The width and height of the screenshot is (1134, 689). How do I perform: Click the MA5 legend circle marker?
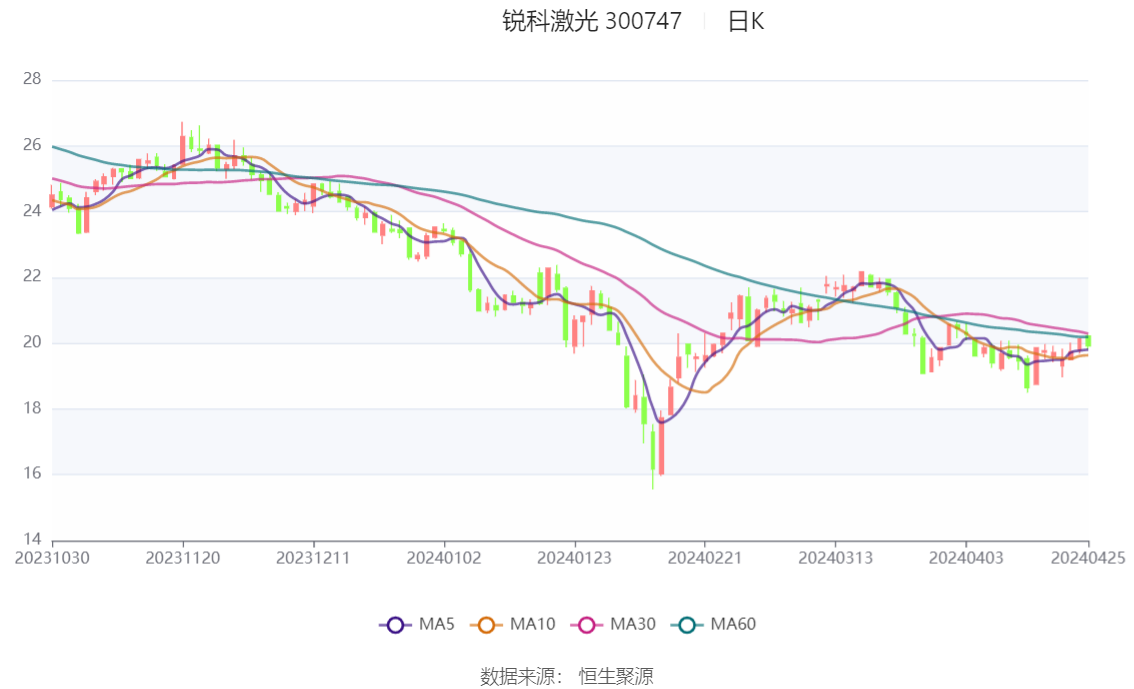[395, 625]
